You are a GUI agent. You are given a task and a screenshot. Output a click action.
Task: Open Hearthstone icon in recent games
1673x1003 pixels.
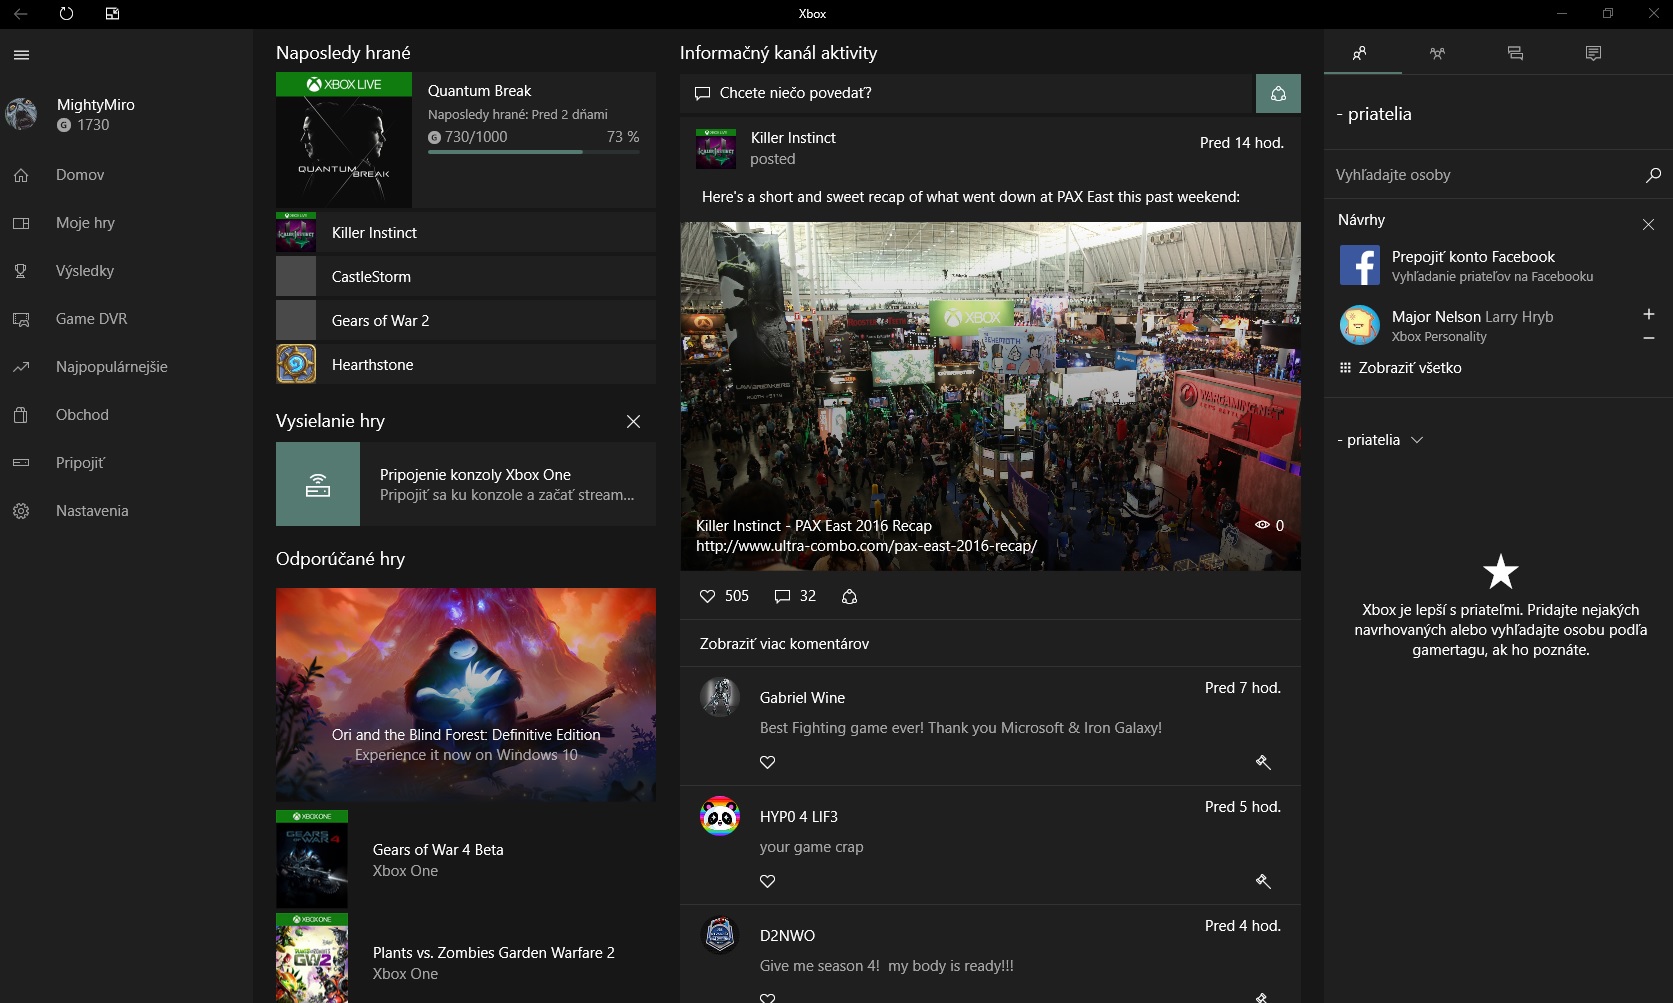point(296,364)
